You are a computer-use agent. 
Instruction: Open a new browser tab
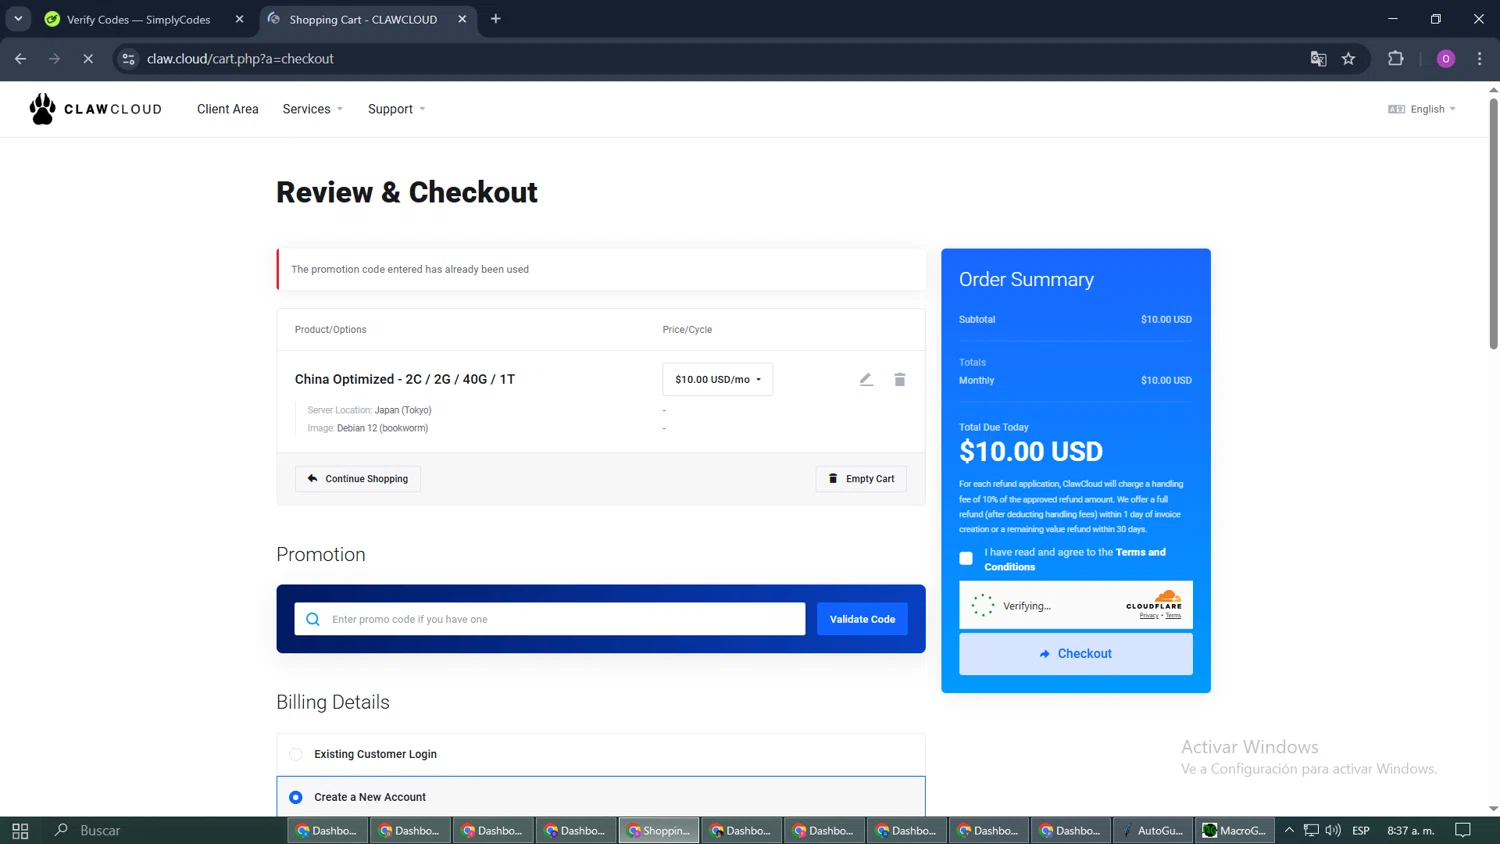tap(496, 19)
